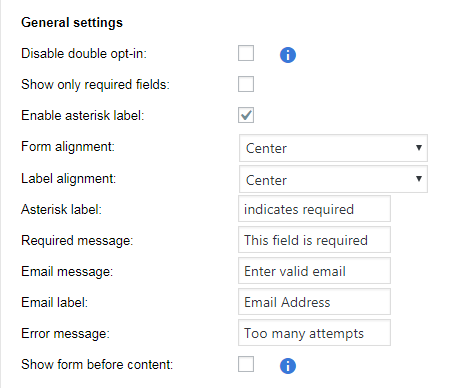Image resolution: width=451 pixels, height=388 pixels.
Task: Tick Show form before content checkbox
Action: coord(246,364)
